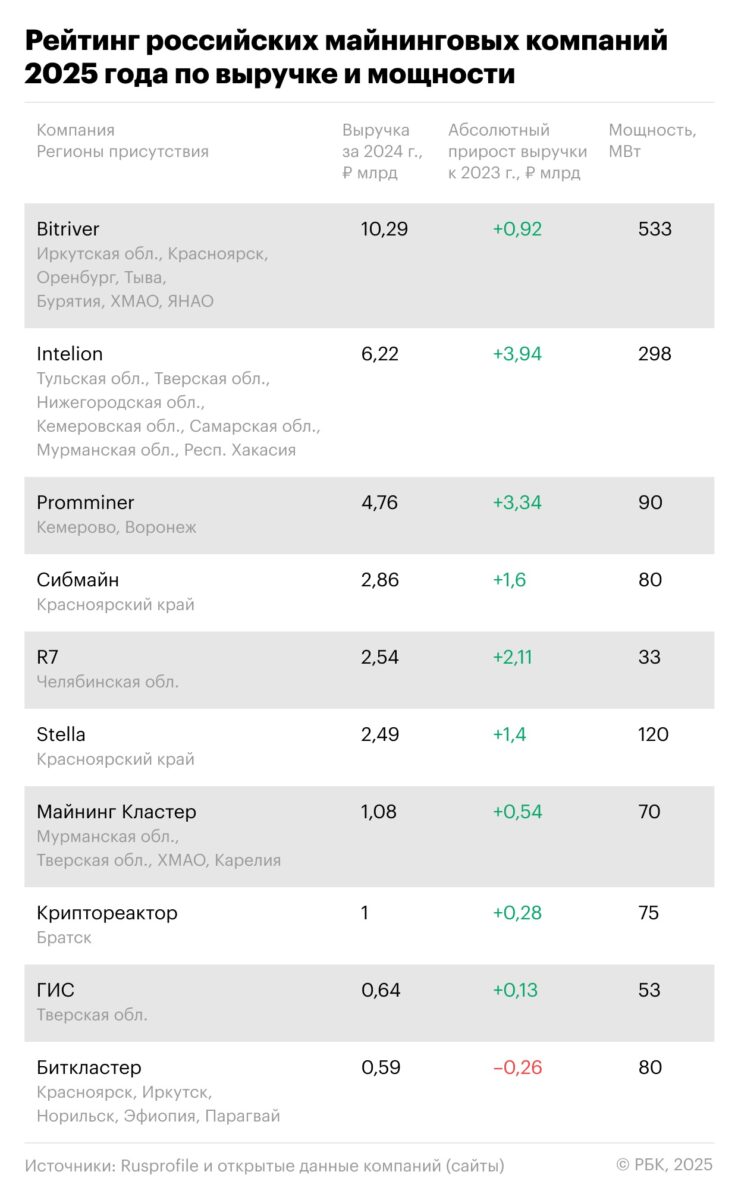Click the Мощность, МВт column header
The width and height of the screenshot is (738, 1200).
[652, 140]
